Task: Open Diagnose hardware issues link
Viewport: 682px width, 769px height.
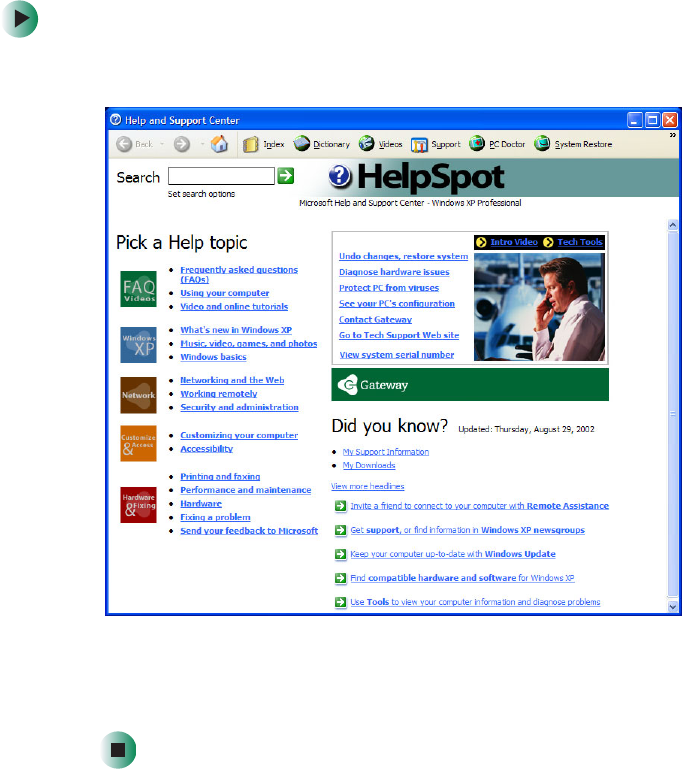Action: (394, 272)
